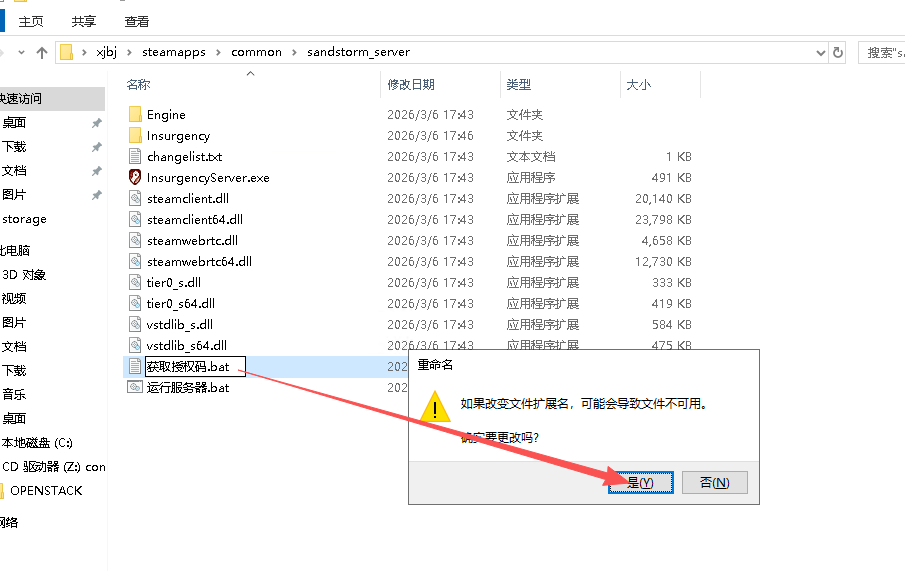
Task: Open the 查看 ribbon tab
Action: [x=137, y=21]
